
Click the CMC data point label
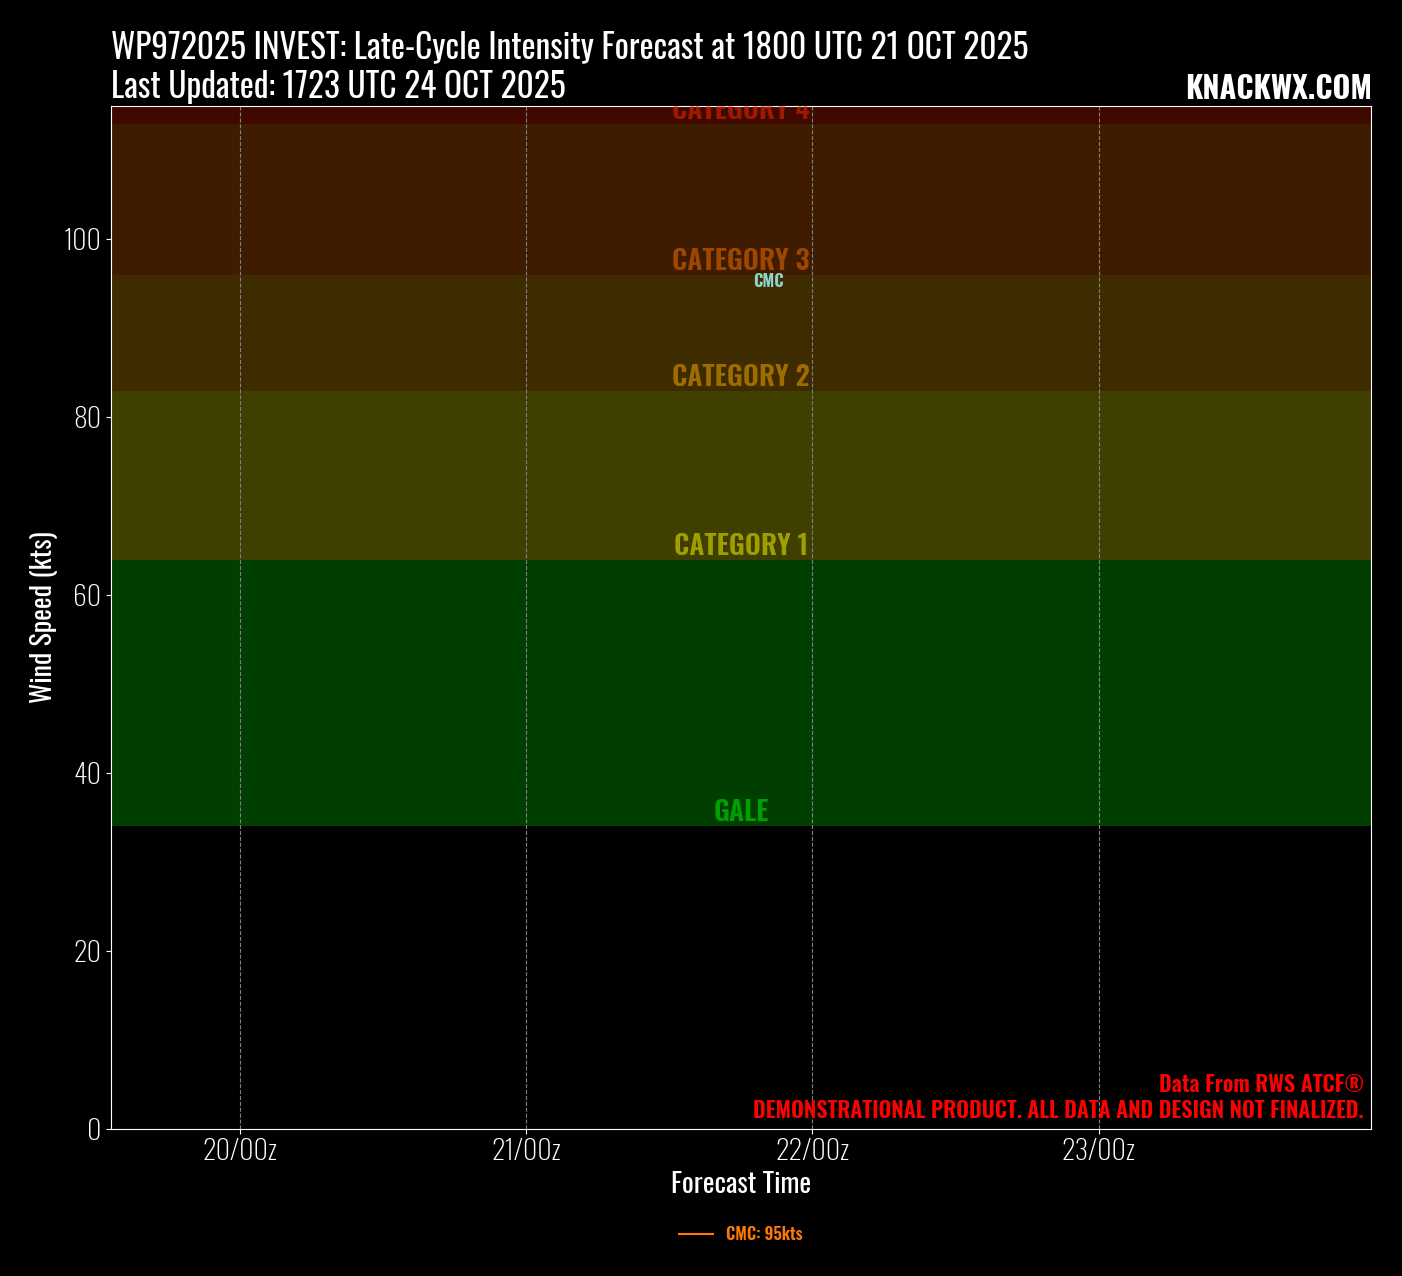coord(768,281)
